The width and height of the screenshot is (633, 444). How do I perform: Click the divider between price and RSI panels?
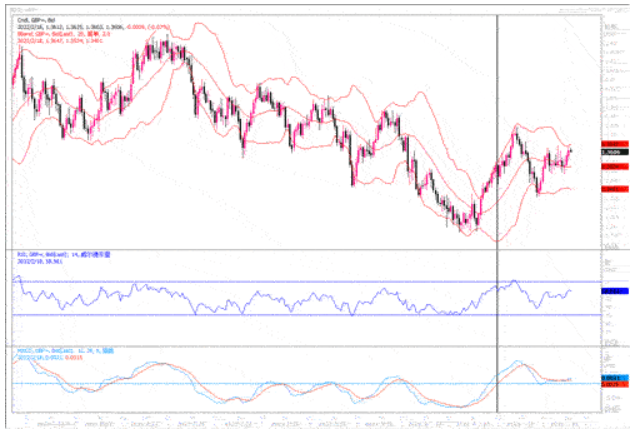point(300,248)
